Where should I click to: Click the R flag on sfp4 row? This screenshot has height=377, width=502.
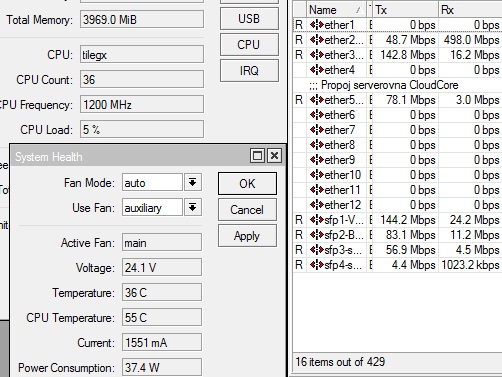[x=299, y=265]
